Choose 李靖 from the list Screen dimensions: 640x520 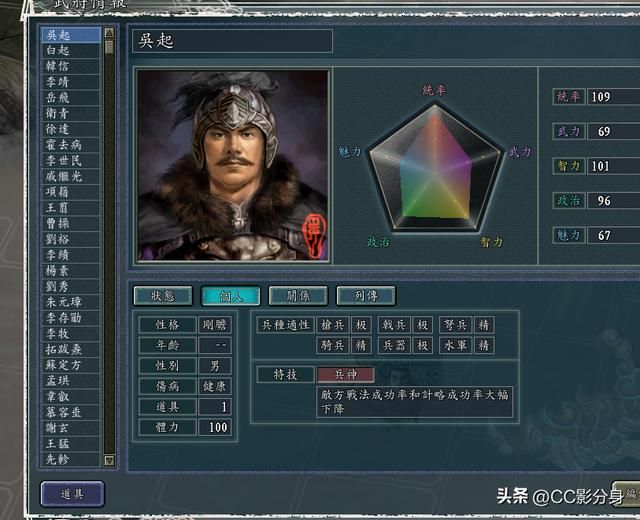(x=71, y=82)
